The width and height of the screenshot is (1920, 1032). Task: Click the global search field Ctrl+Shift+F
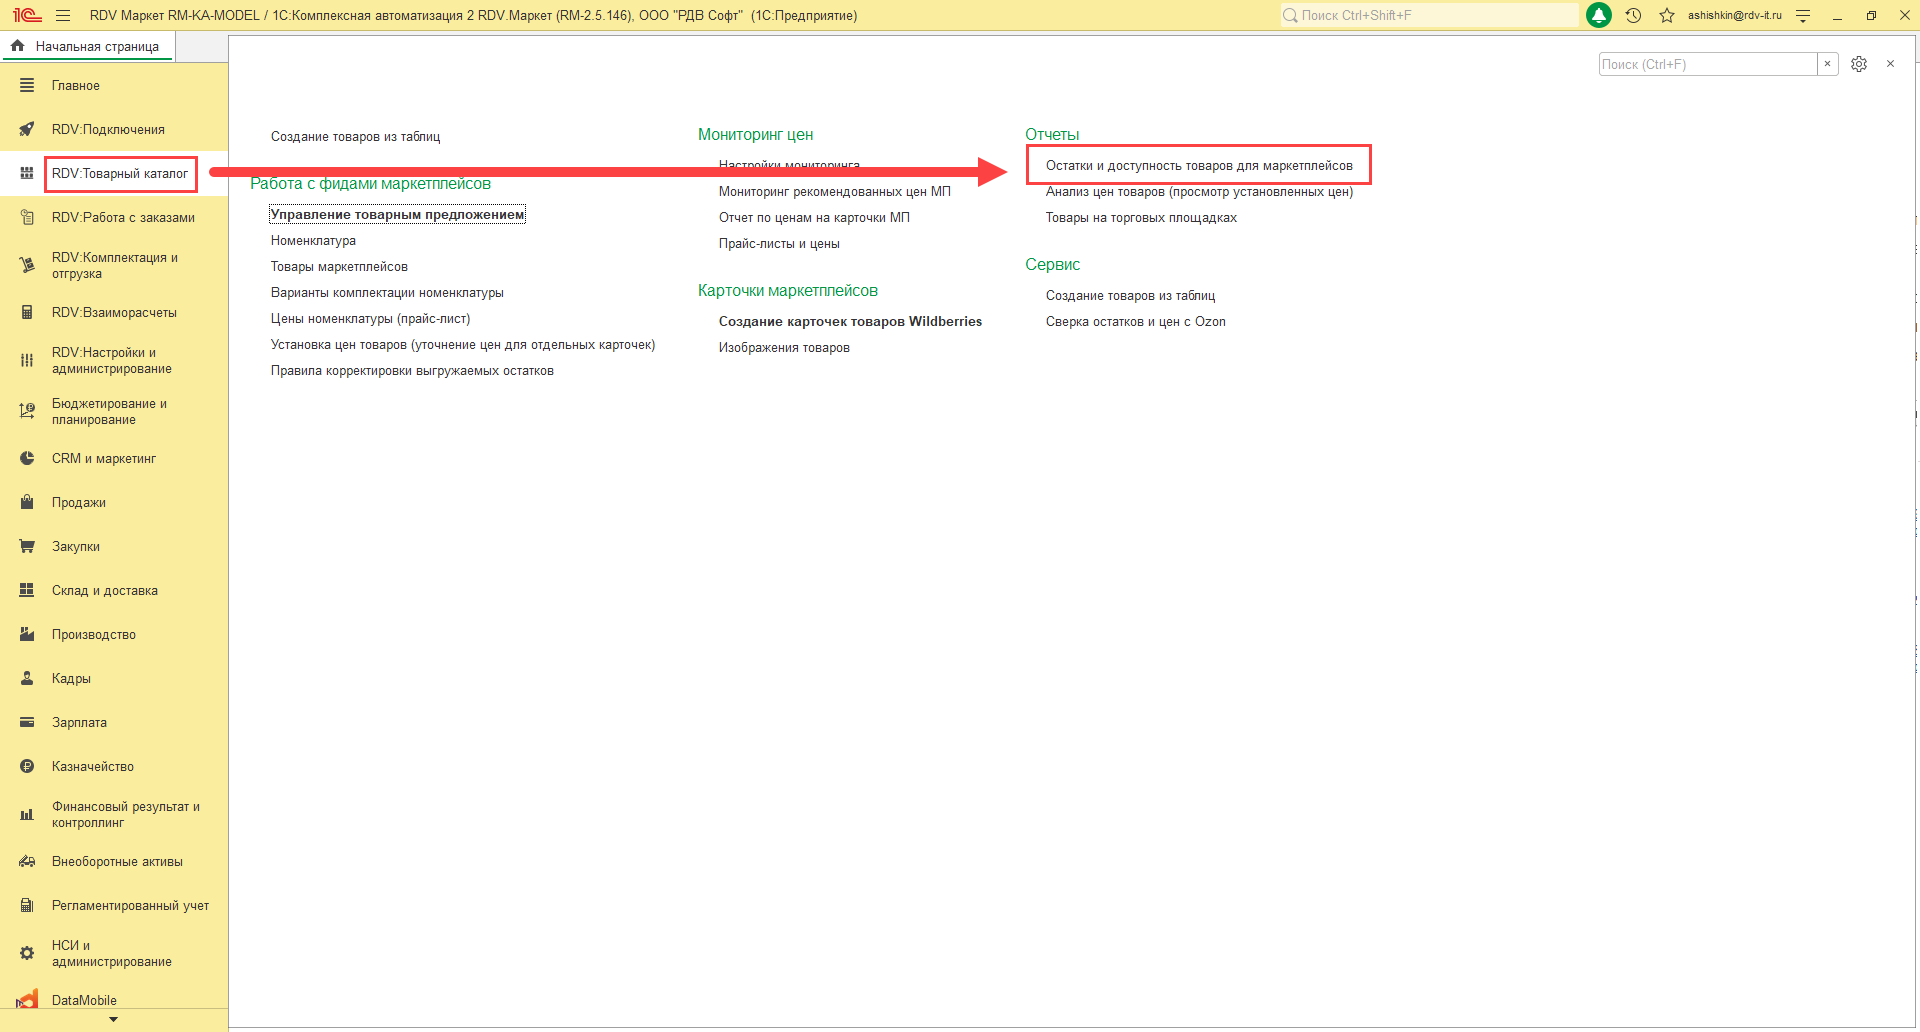pyautogui.click(x=1430, y=15)
